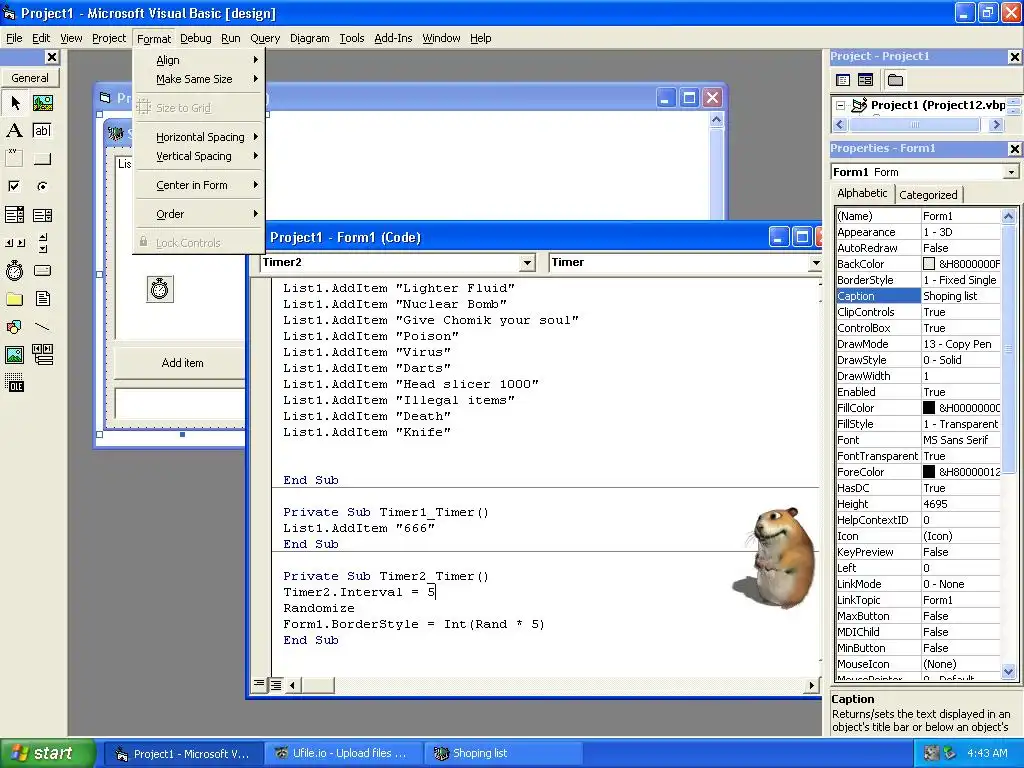Open the Form1 object dropdown in Properties
The width and height of the screenshot is (1024, 768).
coord(1011,172)
